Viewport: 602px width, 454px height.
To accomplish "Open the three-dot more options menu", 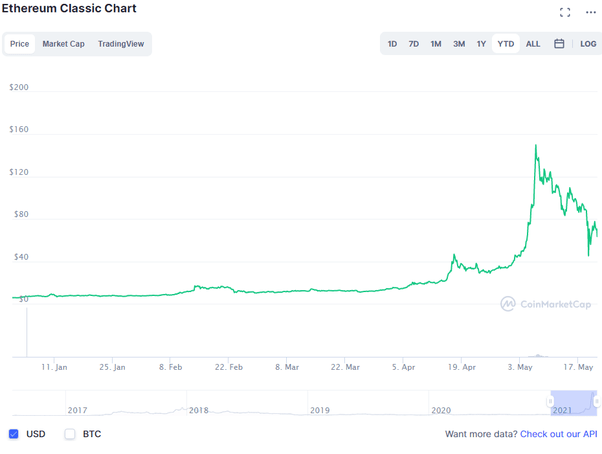I will click(x=591, y=12).
